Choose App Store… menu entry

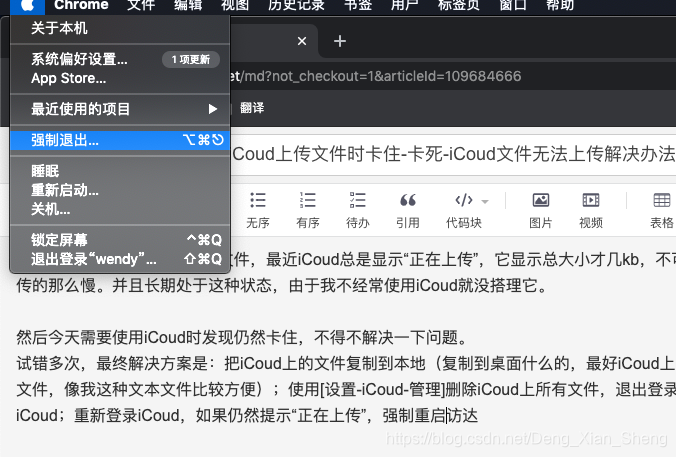pyautogui.click(x=120, y=78)
